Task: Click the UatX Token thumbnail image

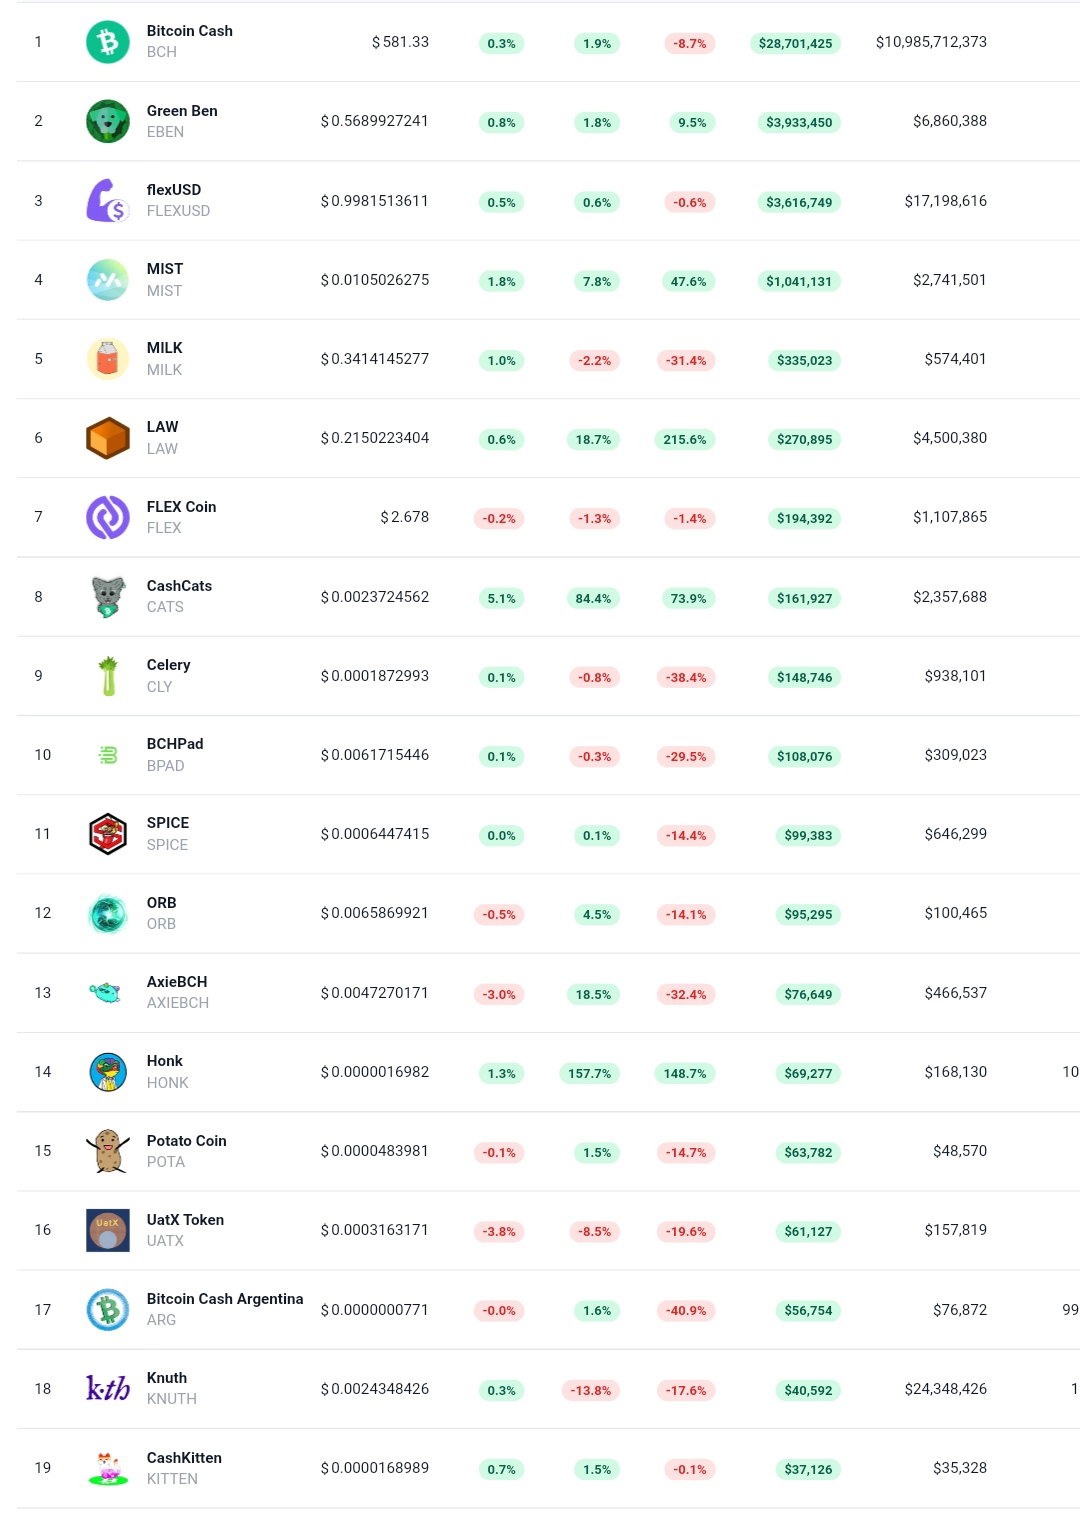Action: (x=108, y=1230)
